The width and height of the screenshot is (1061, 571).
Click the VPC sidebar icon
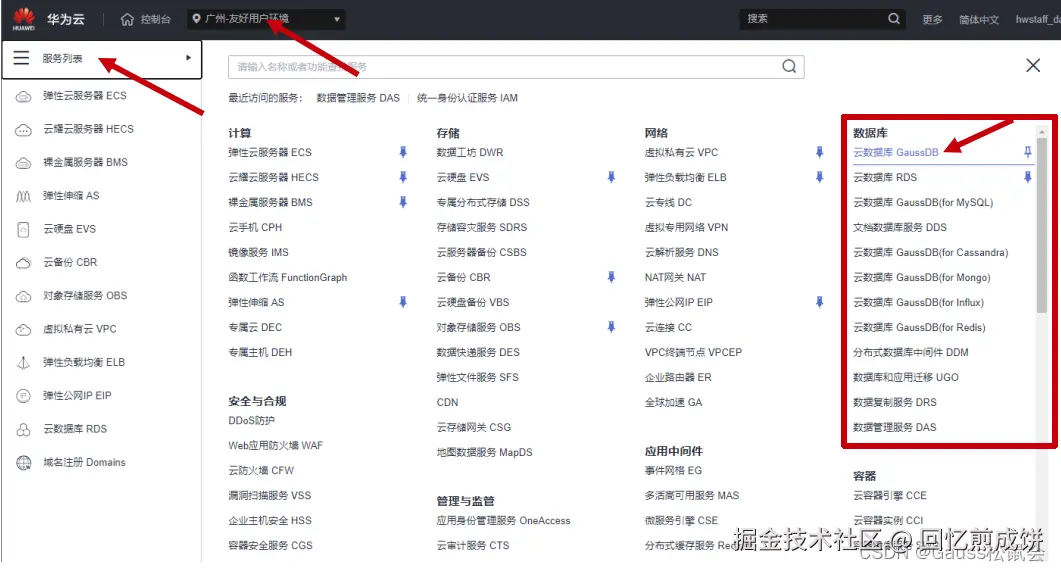(x=24, y=329)
